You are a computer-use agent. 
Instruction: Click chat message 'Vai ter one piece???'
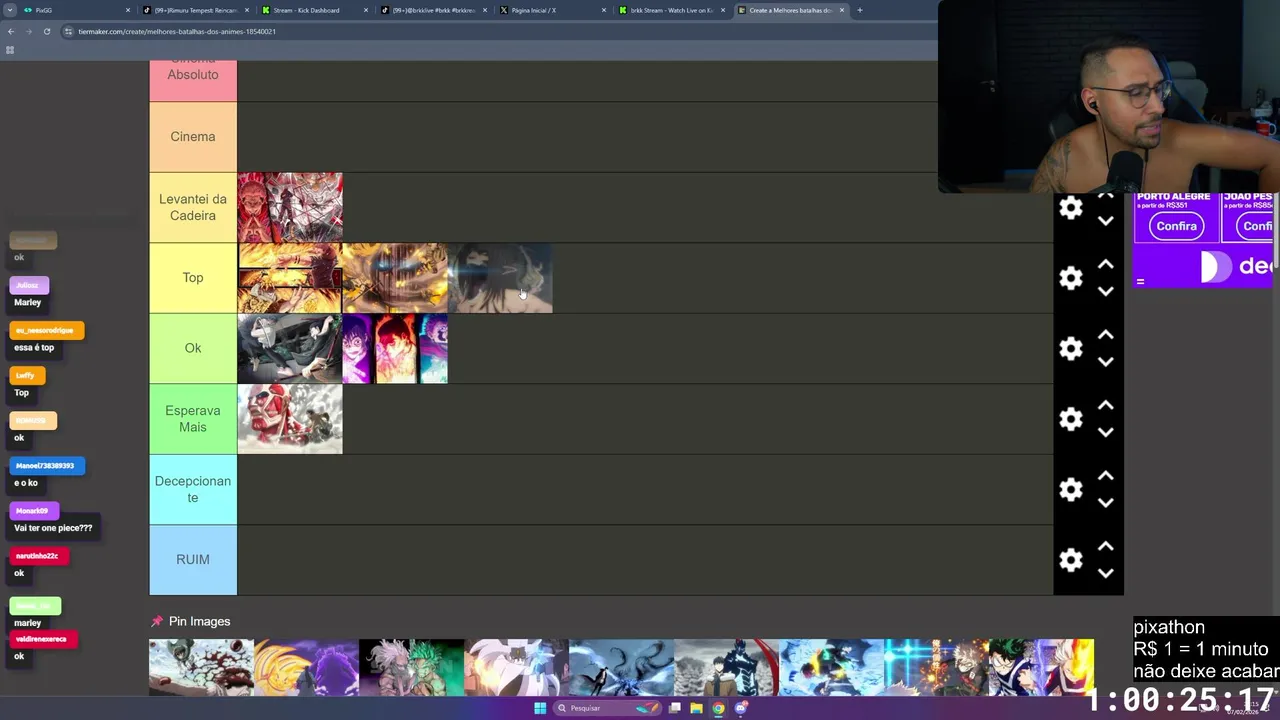click(x=53, y=528)
